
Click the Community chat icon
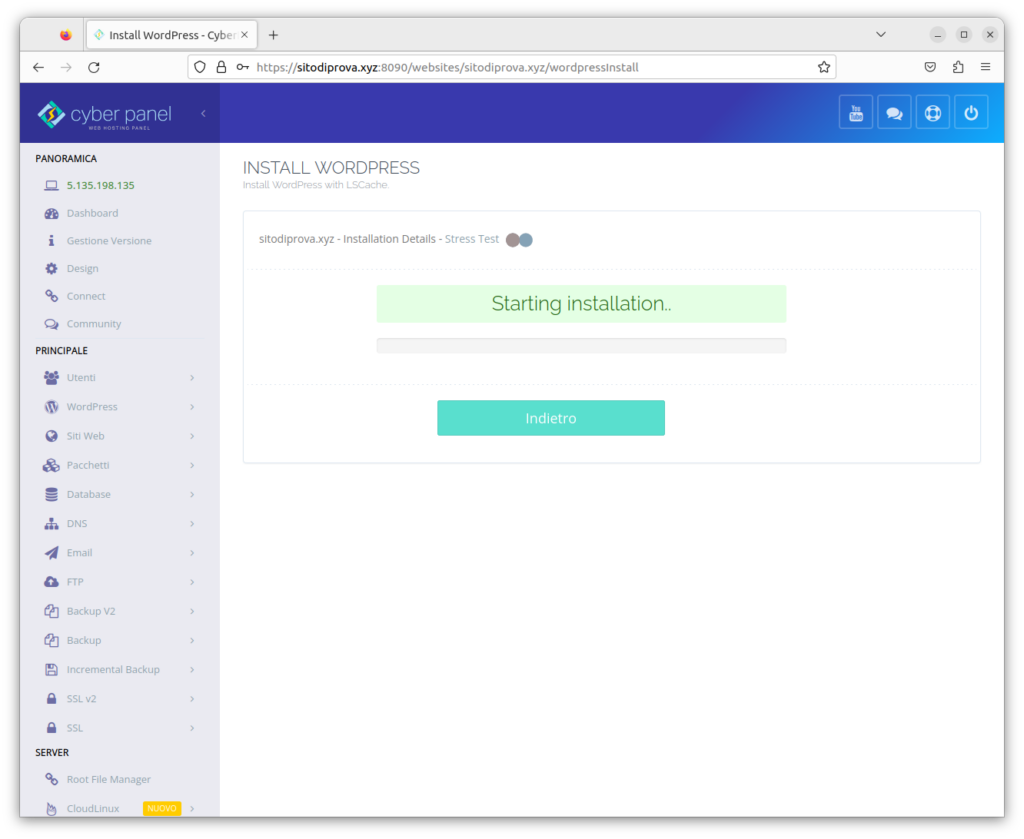coord(52,324)
